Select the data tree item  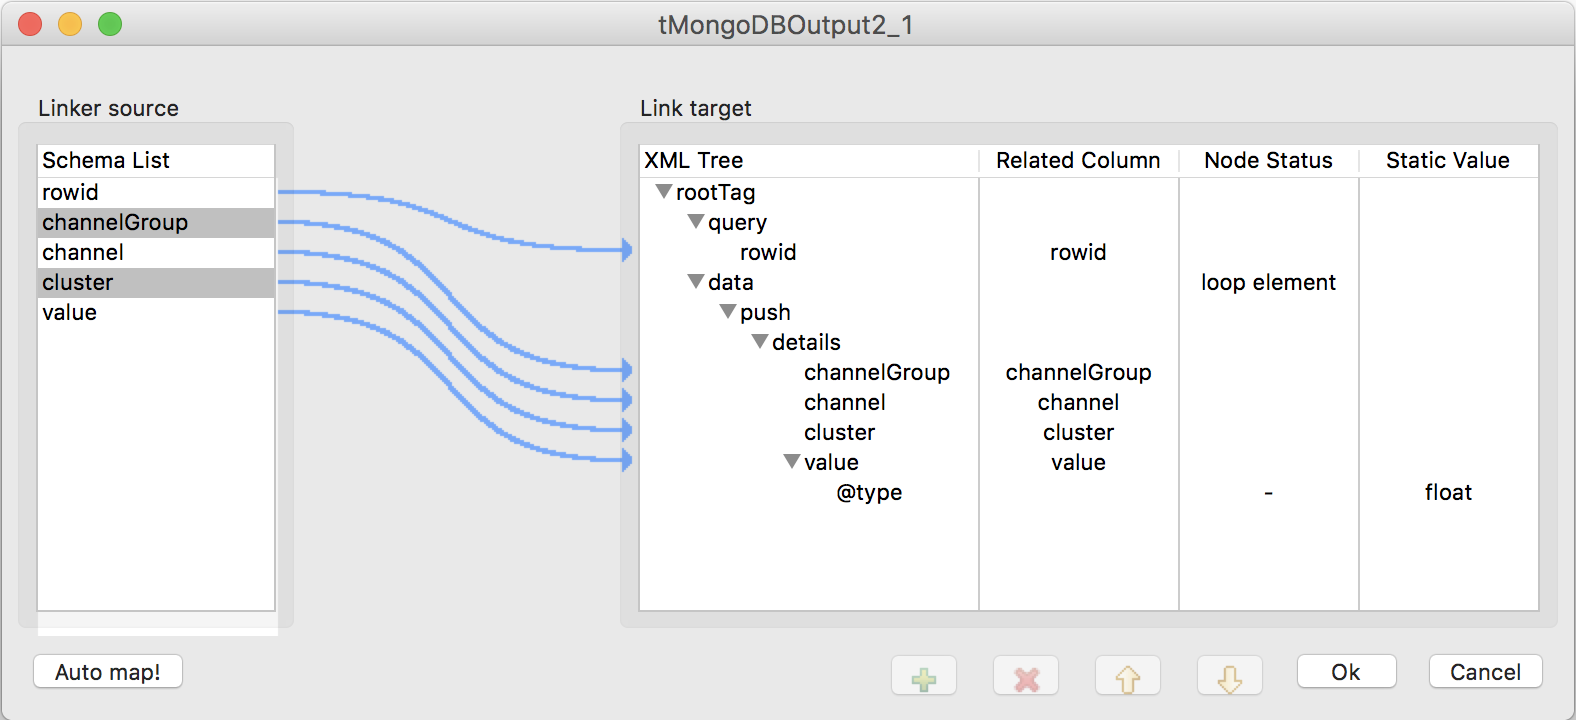[731, 282]
